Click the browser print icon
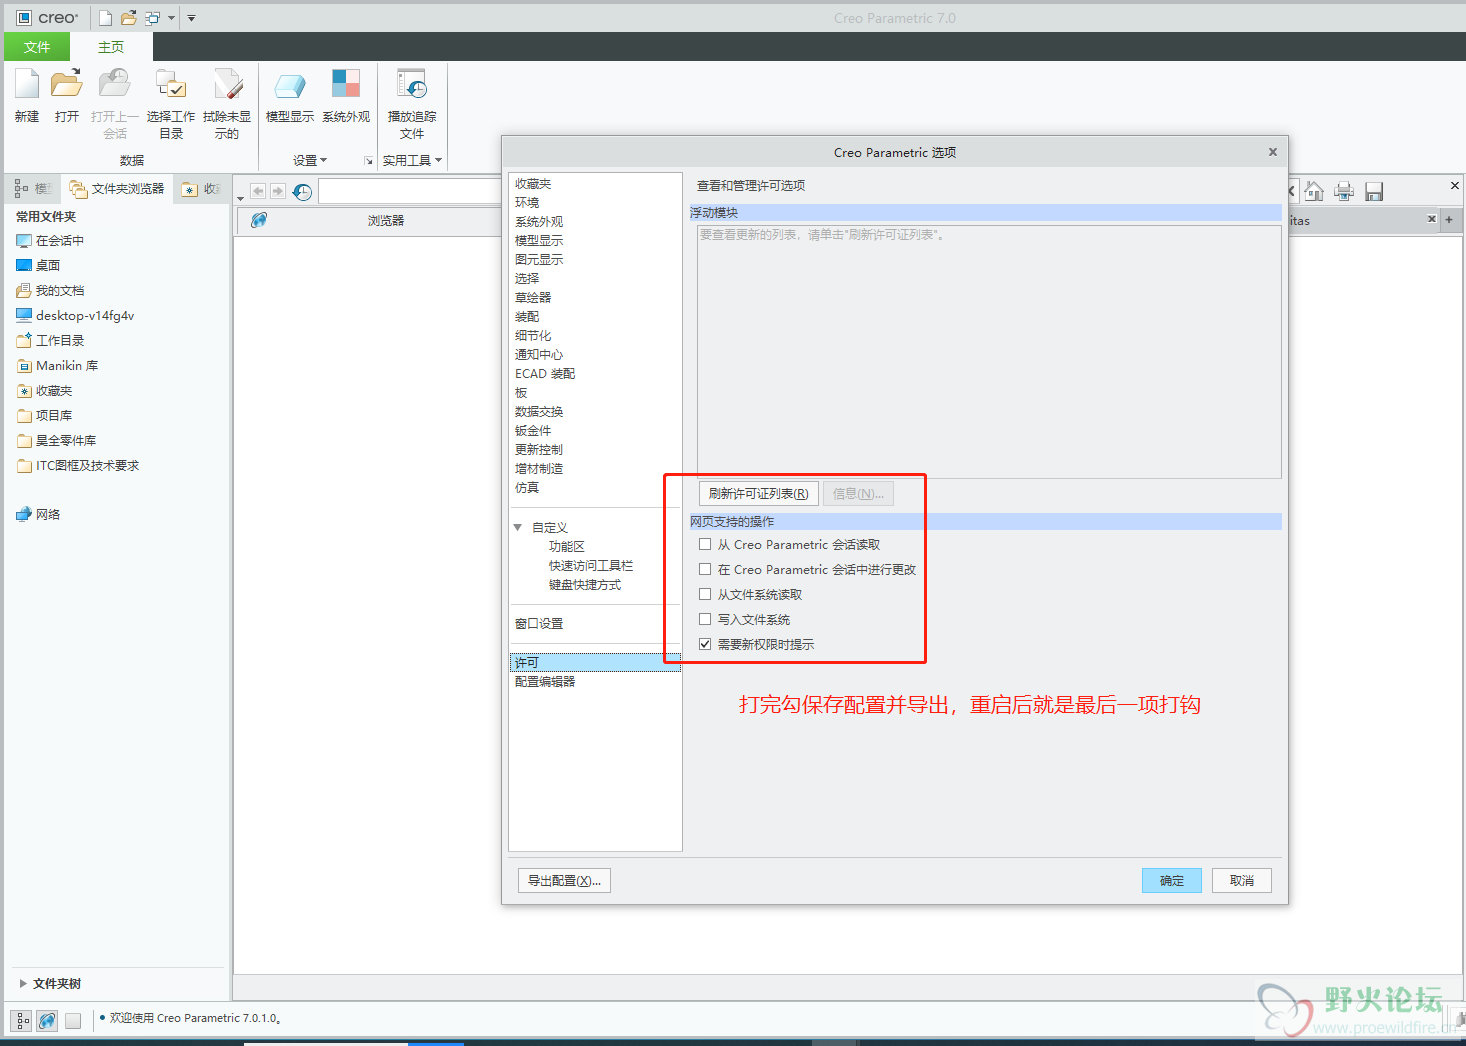1466x1046 pixels. [1344, 191]
